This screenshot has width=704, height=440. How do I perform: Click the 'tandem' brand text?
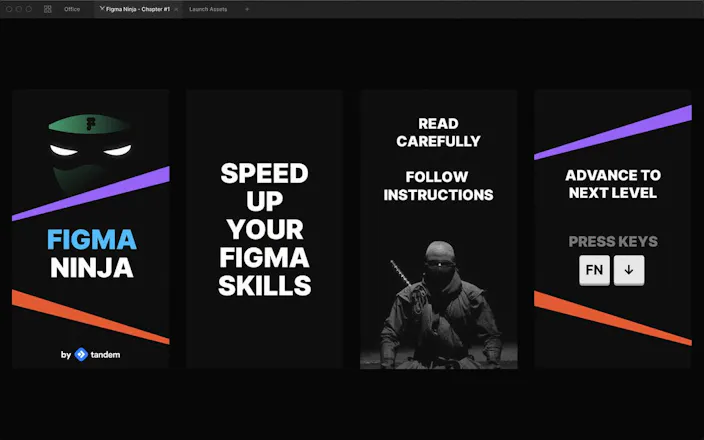(x=105, y=354)
